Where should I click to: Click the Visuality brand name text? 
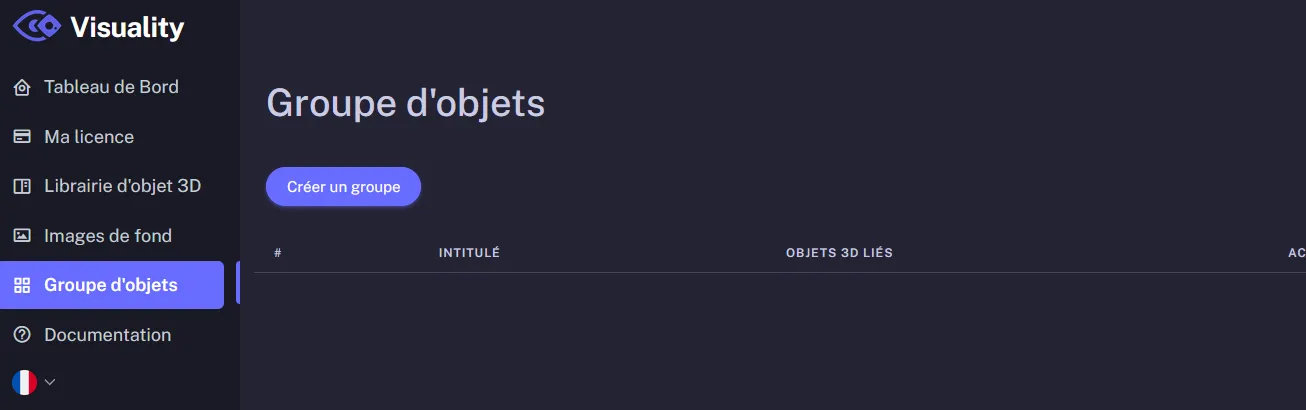[x=127, y=27]
